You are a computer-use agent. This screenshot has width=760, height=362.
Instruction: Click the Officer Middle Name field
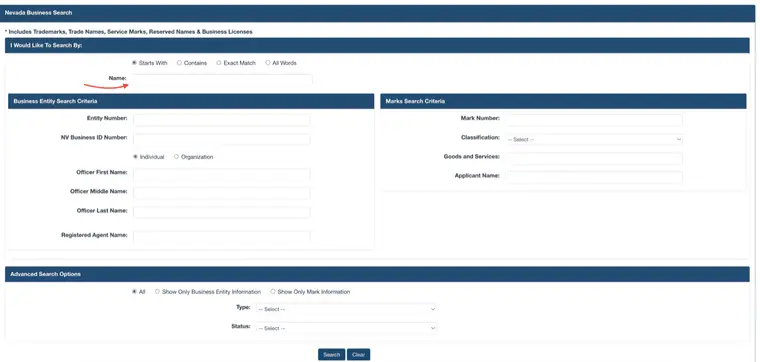point(222,193)
